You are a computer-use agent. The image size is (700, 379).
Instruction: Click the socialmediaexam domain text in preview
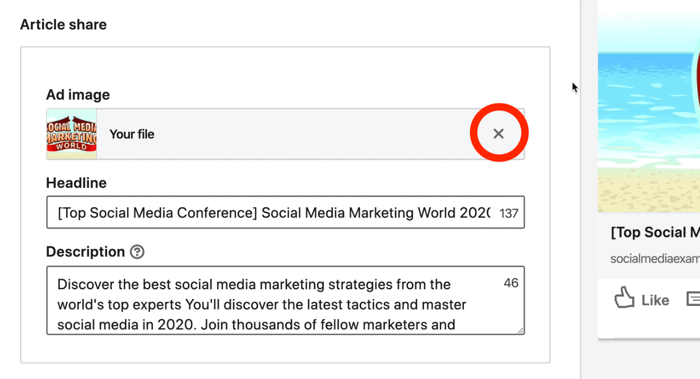coord(655,258)
